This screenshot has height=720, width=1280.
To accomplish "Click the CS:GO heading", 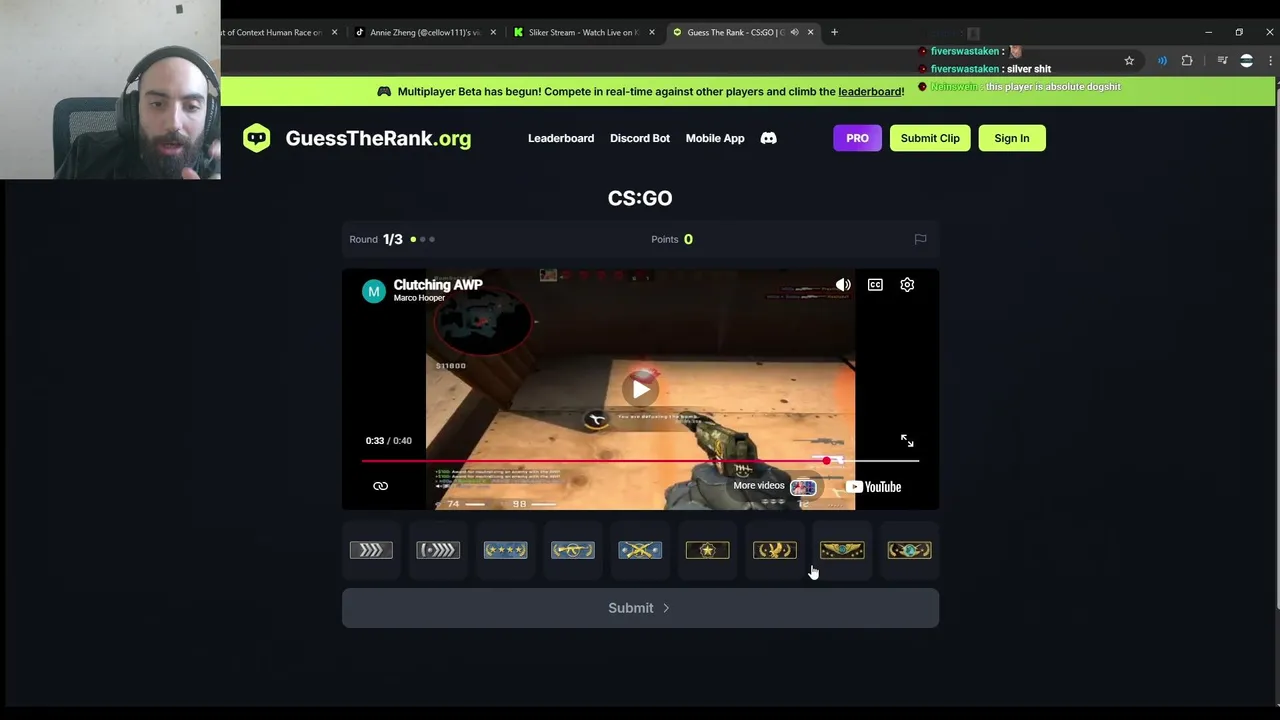I will point(640,198).
